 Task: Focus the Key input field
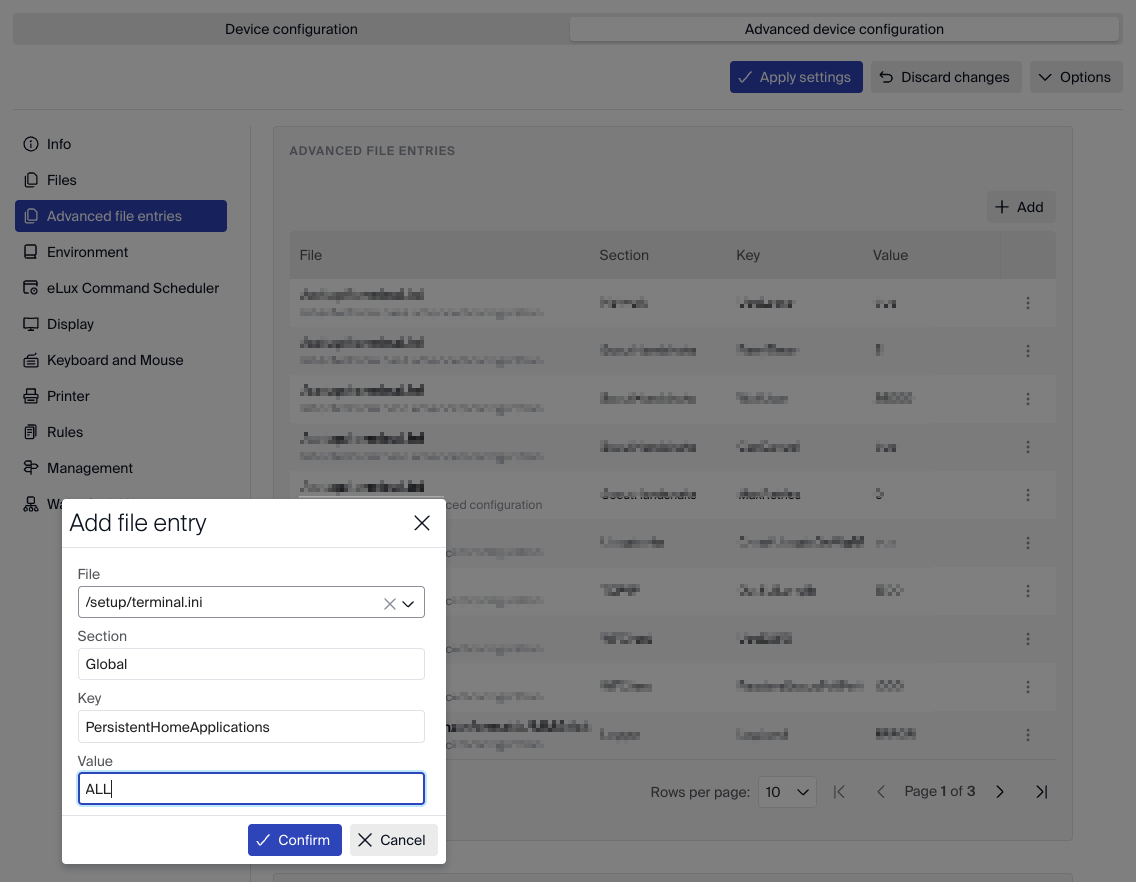(251, 727)
